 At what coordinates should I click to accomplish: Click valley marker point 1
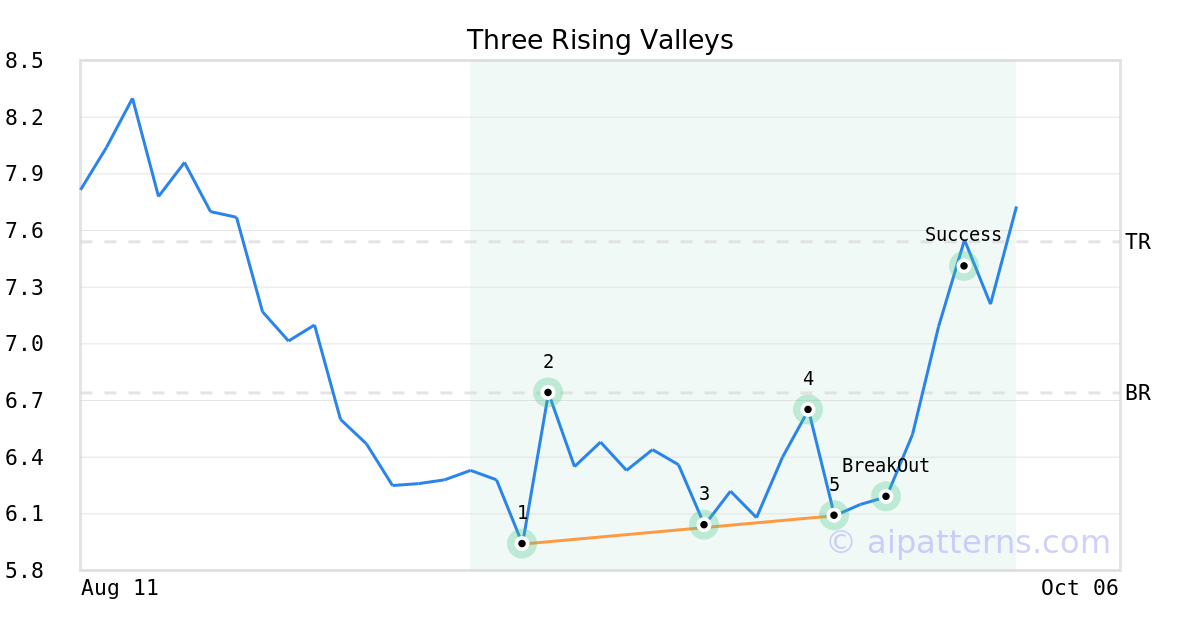point(522,544)
